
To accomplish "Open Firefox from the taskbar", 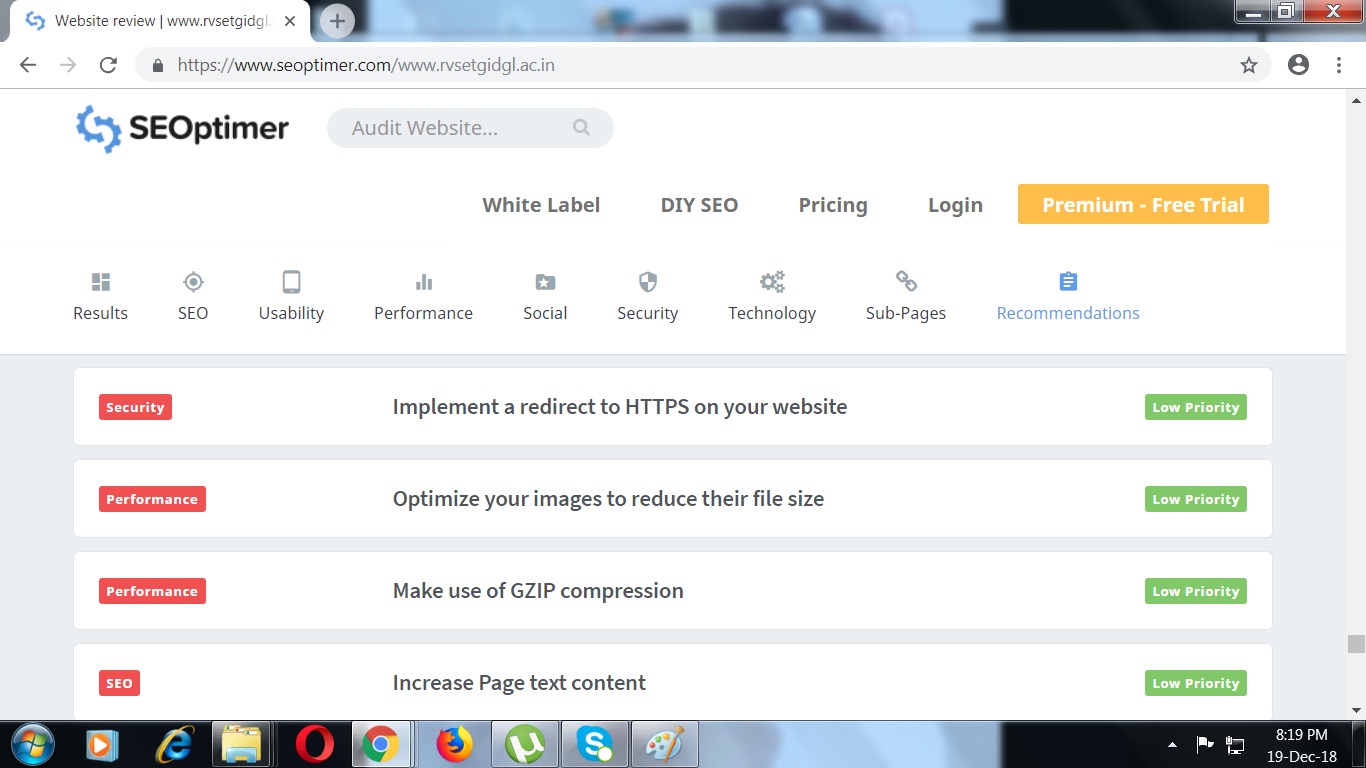I will (454, 744).
